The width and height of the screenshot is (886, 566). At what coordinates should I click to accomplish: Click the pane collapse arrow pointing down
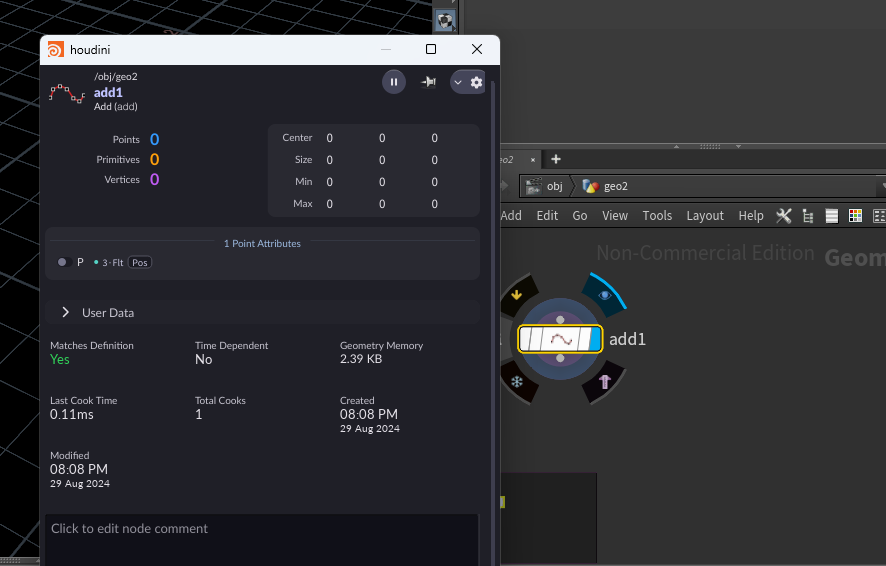tap(738, 146)
